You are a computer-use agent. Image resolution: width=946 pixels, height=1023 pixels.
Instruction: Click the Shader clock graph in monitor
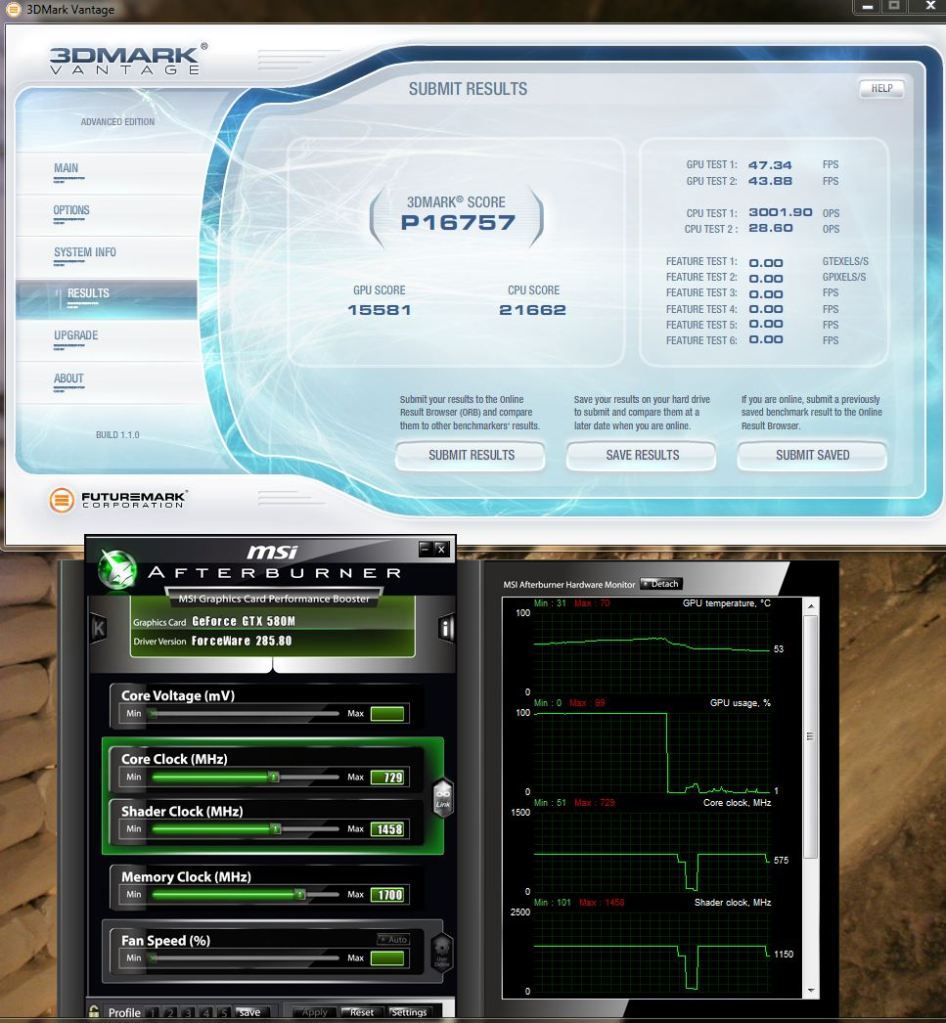tap(652, 952)
